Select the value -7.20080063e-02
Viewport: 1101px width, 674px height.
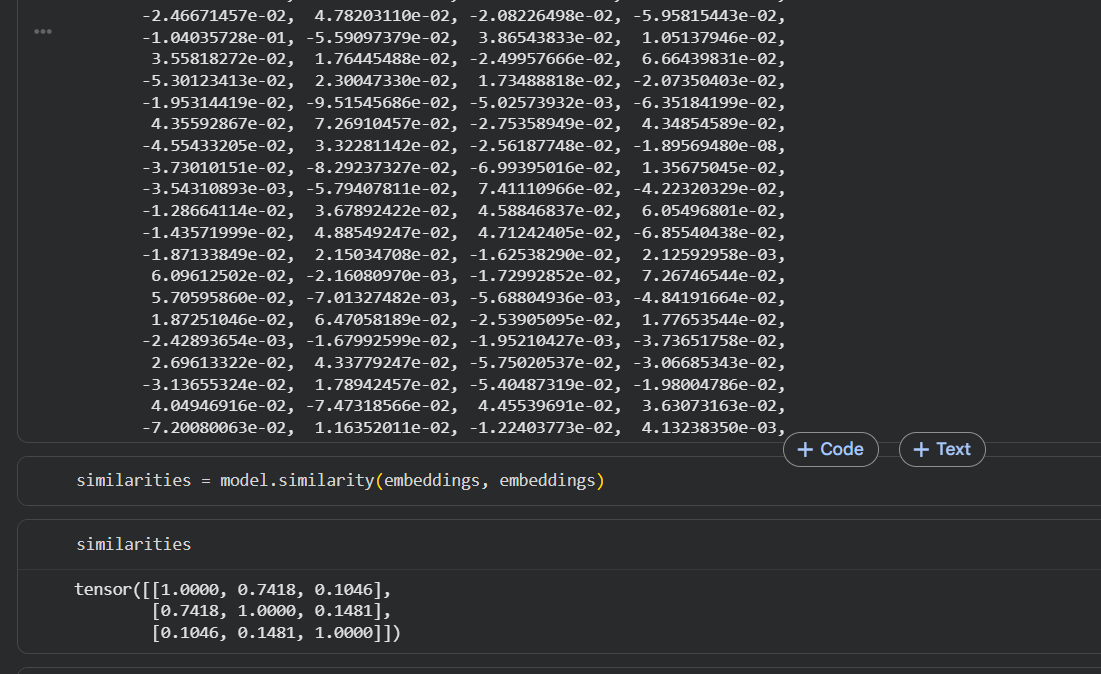pos(213,428)
